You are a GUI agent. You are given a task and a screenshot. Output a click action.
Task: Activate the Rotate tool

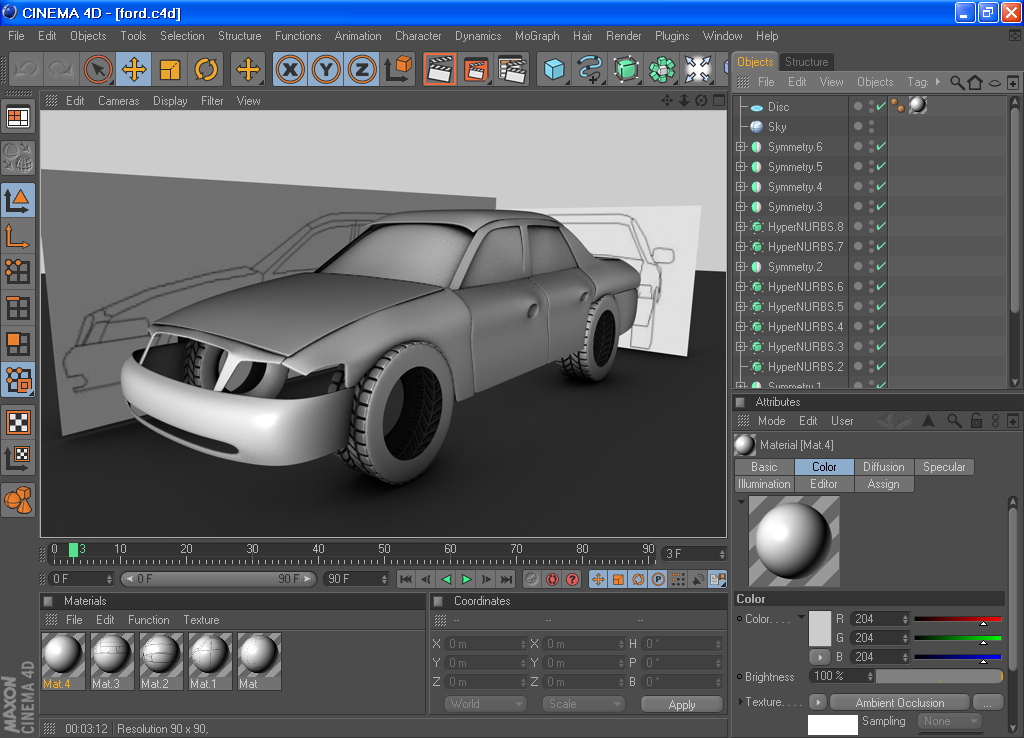[206, 69]
